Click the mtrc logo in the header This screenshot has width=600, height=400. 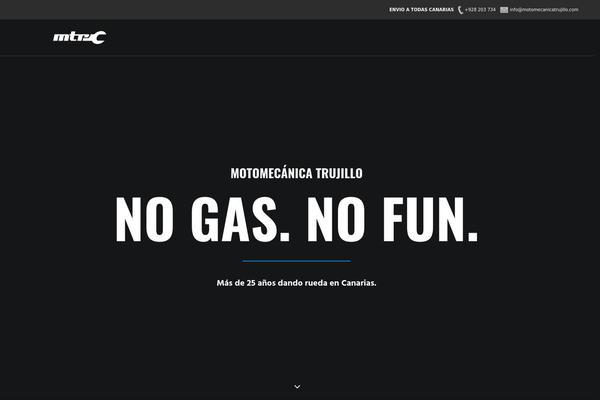[80, 37]
